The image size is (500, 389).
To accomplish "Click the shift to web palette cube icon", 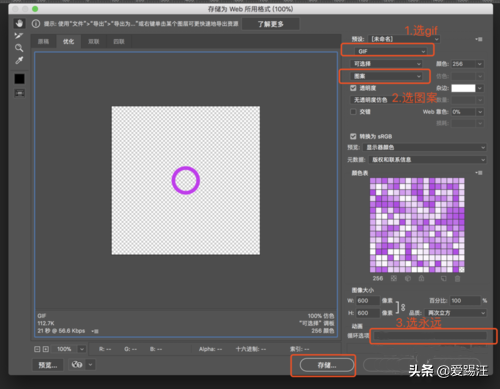I will [408, 279].
